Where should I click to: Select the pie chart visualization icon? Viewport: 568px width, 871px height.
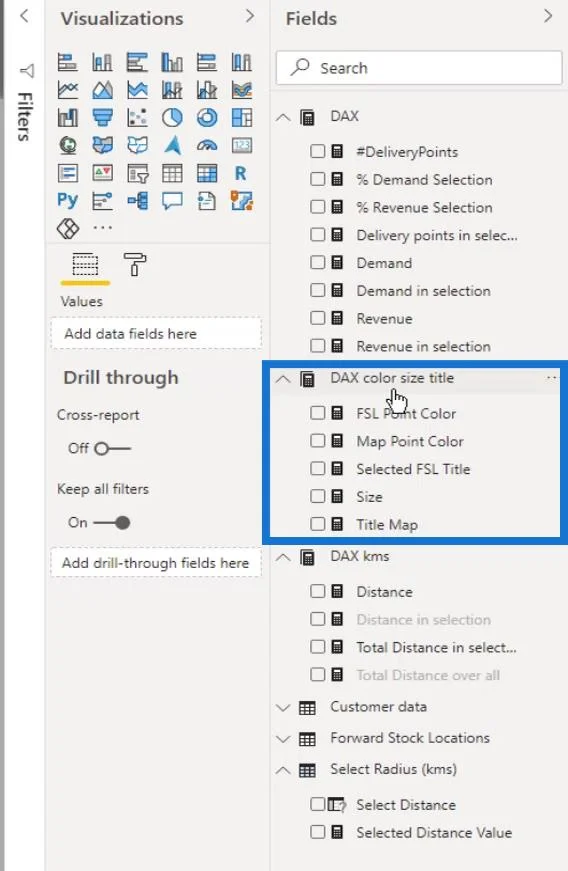point(172,117)
